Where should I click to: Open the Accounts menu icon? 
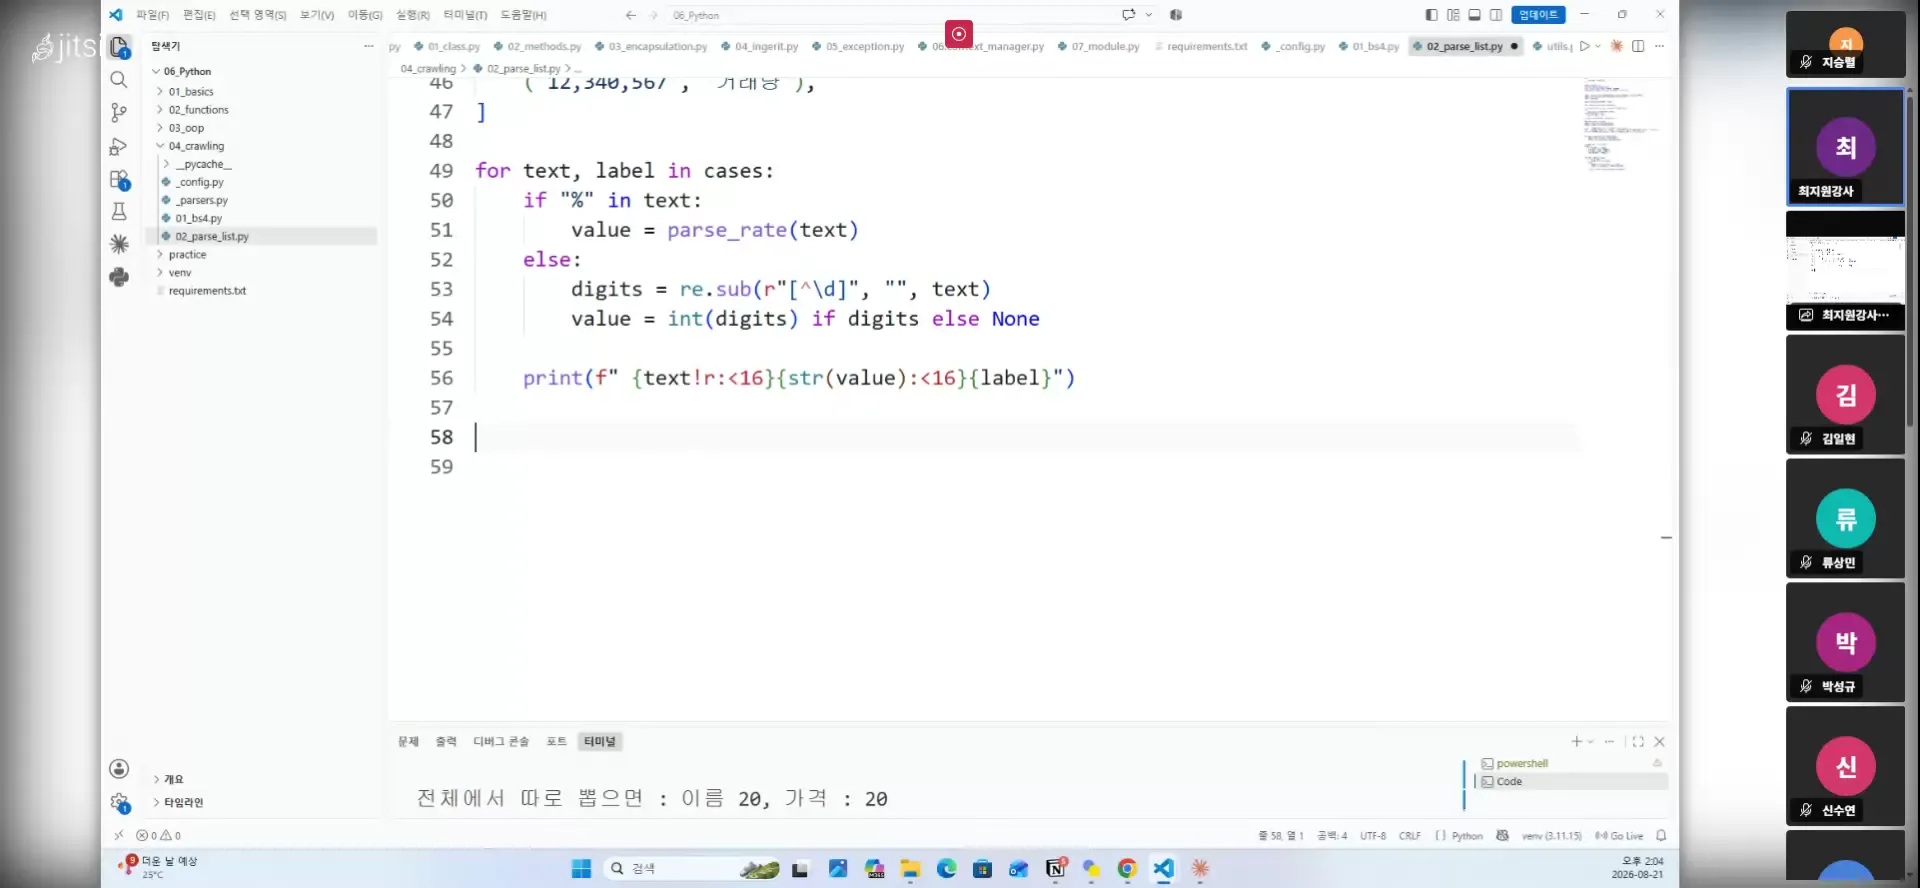click(119, 768)
